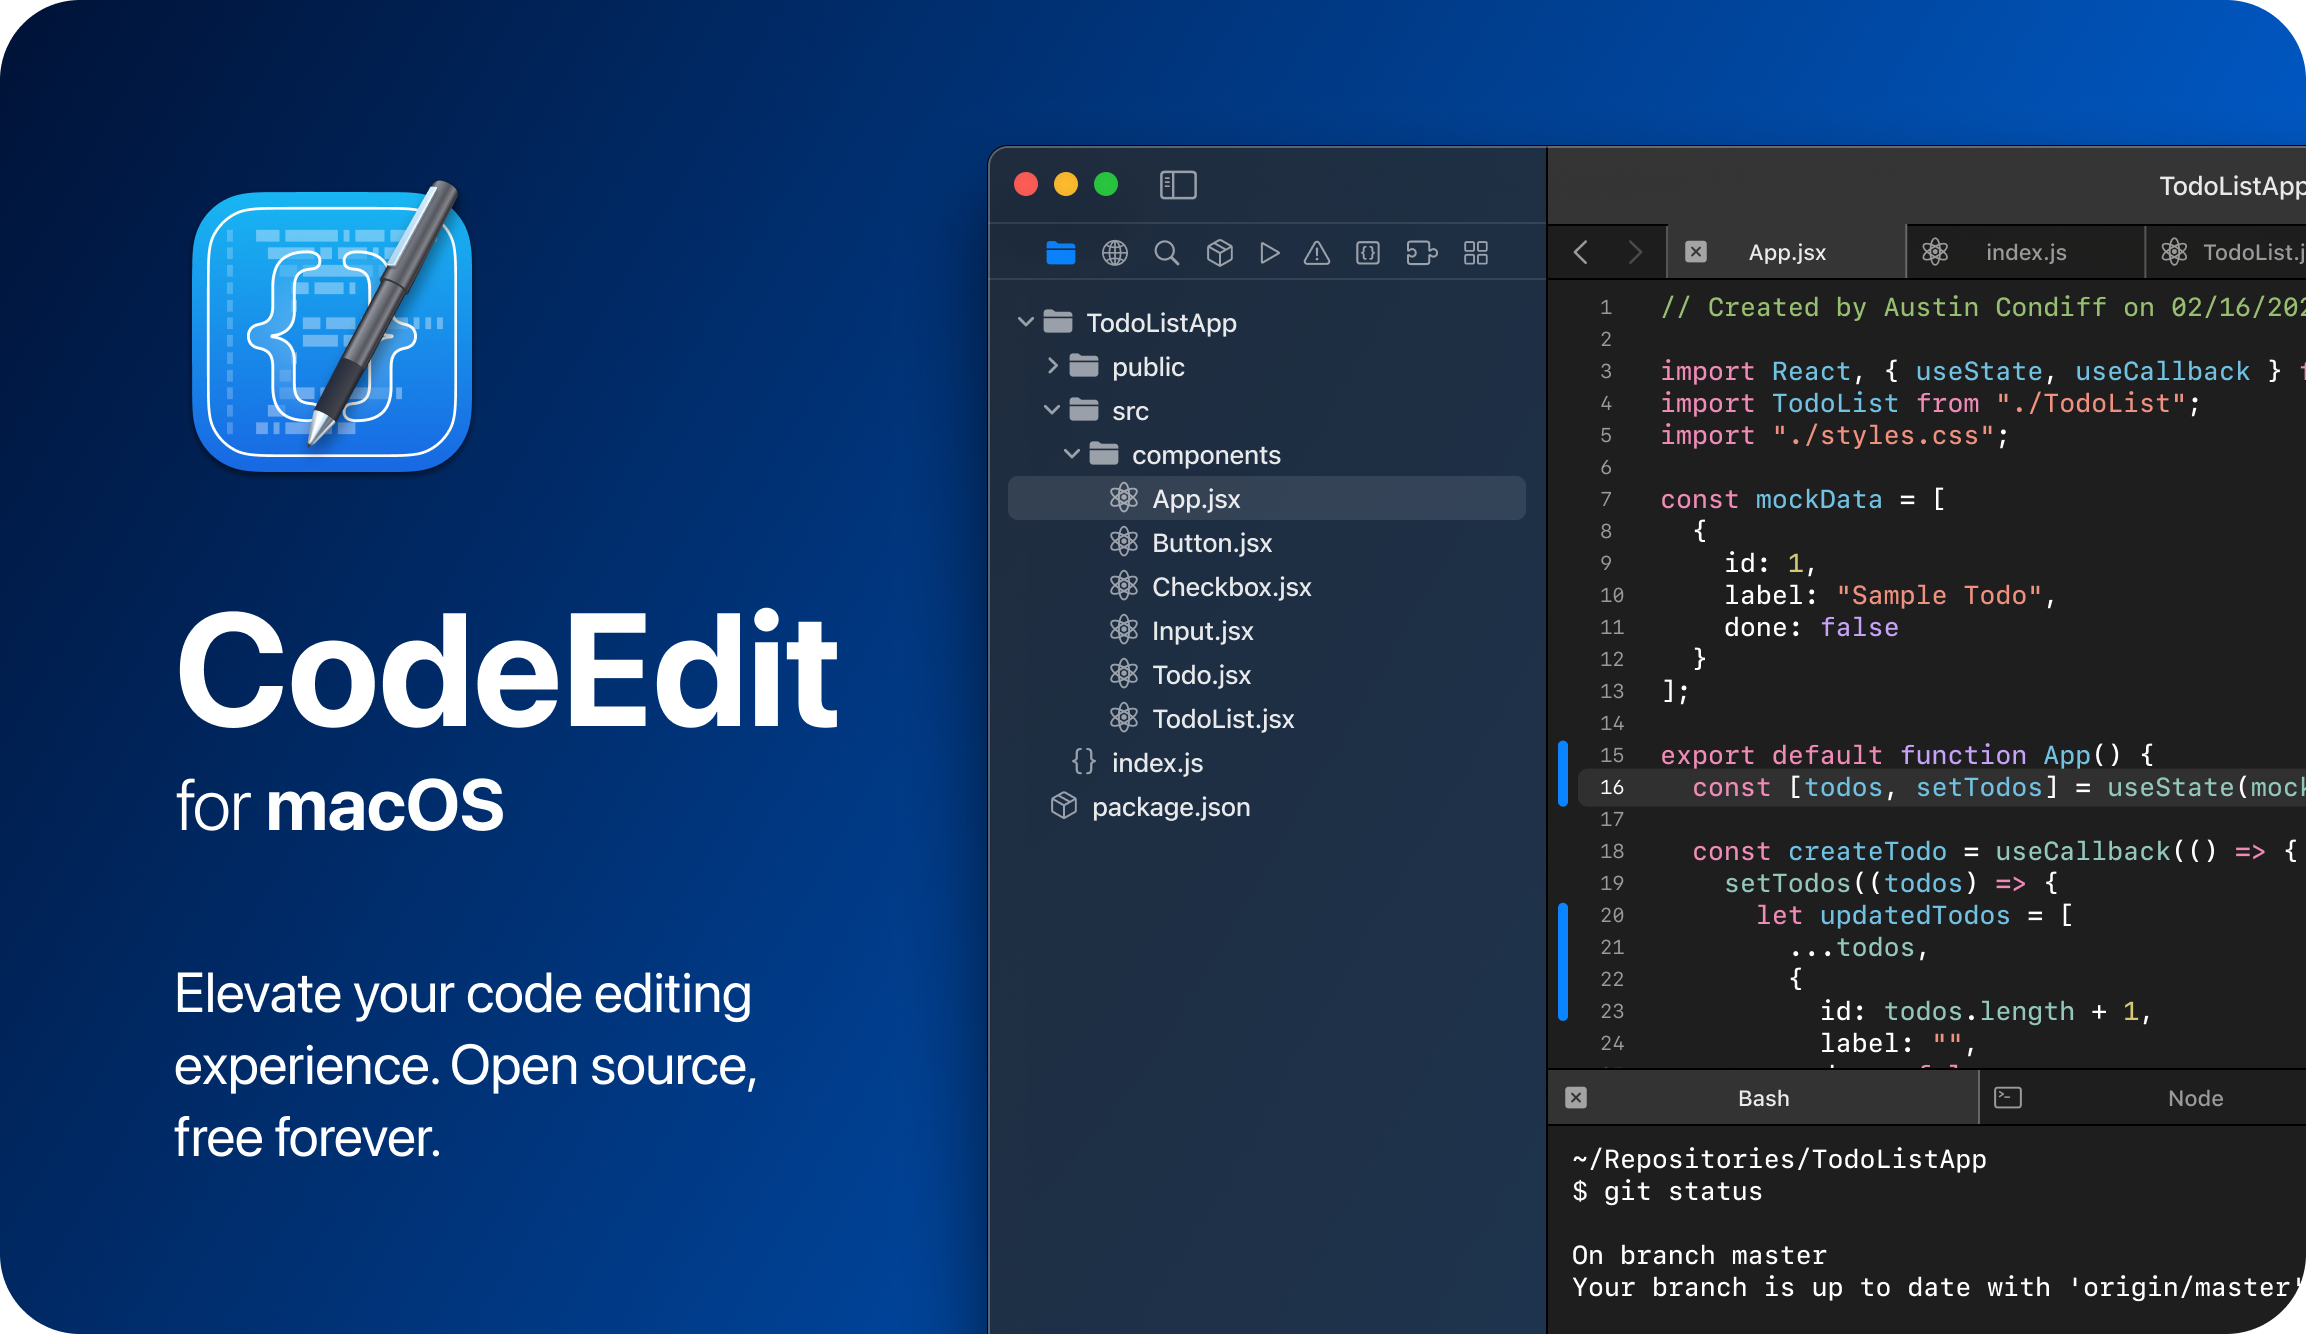Go back with the editor back arrow
2306x1334 pixels.
click(1581, 252)
